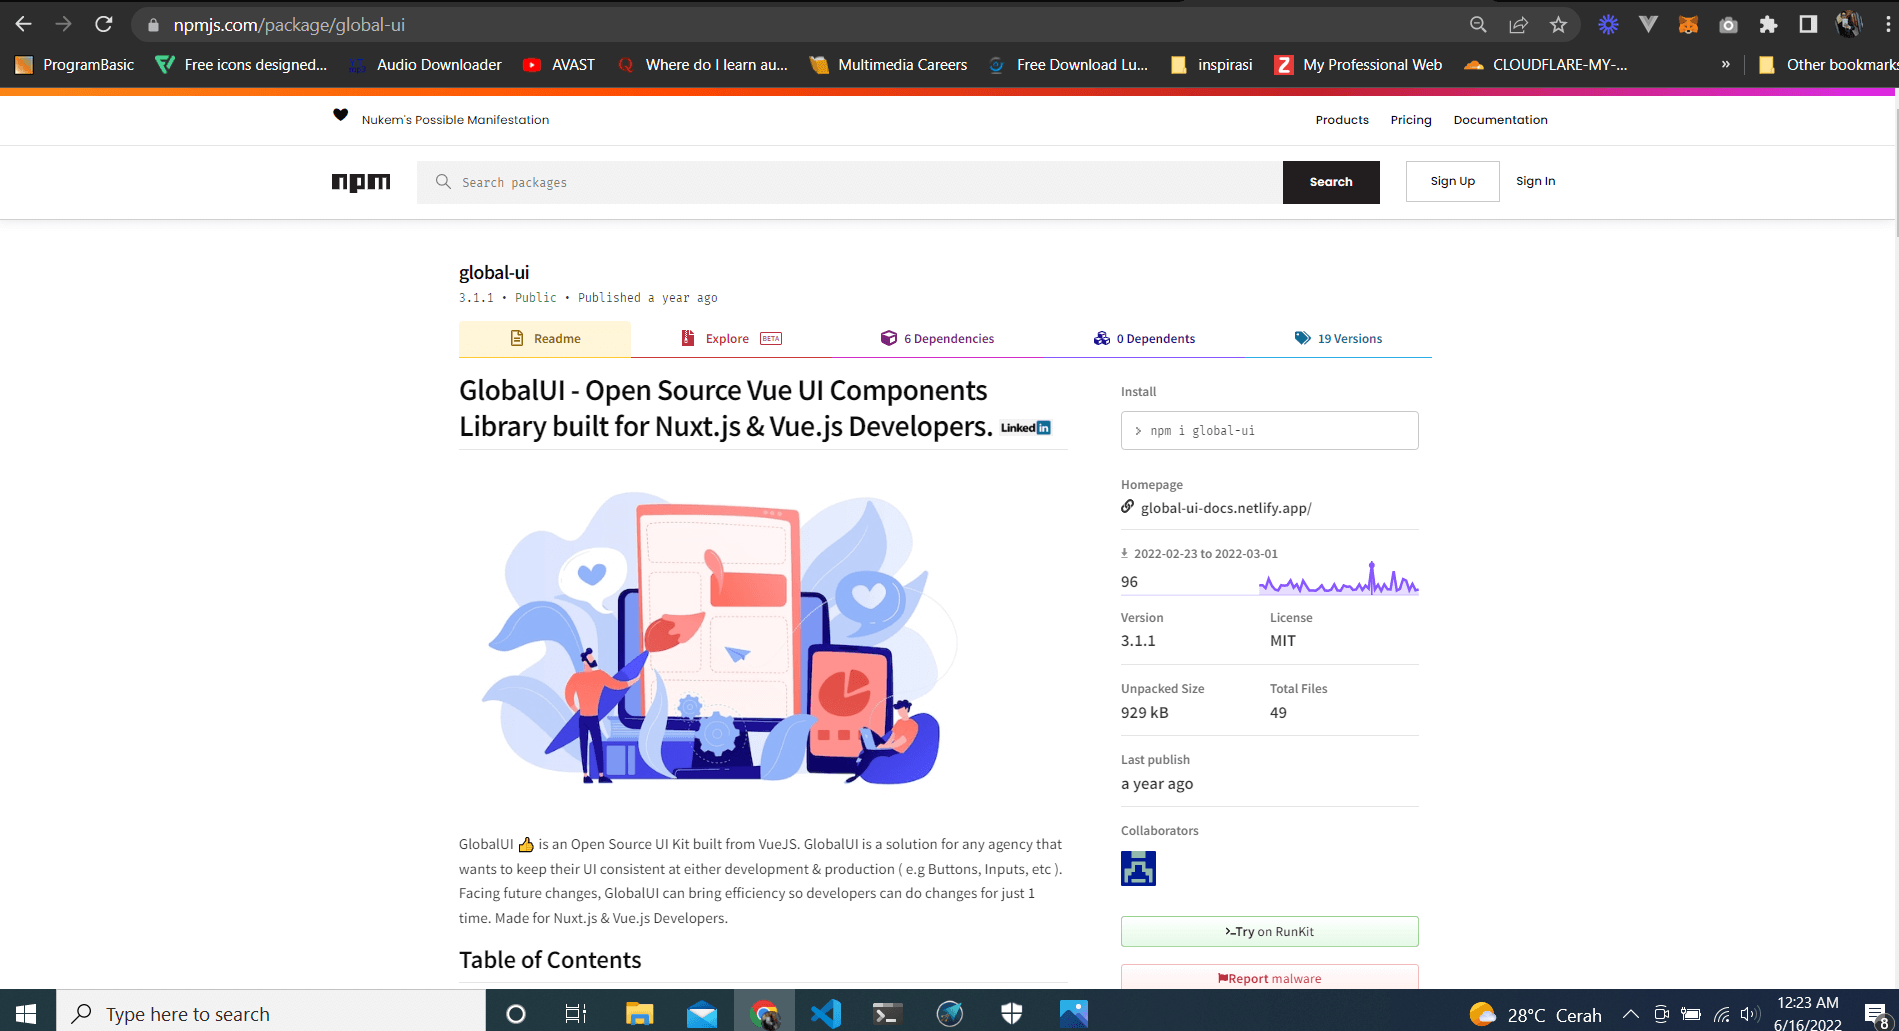Viewport: 1899px width, 1031px height.
Task: Open the 19 Versions tab
Action: pos(1338,339)
